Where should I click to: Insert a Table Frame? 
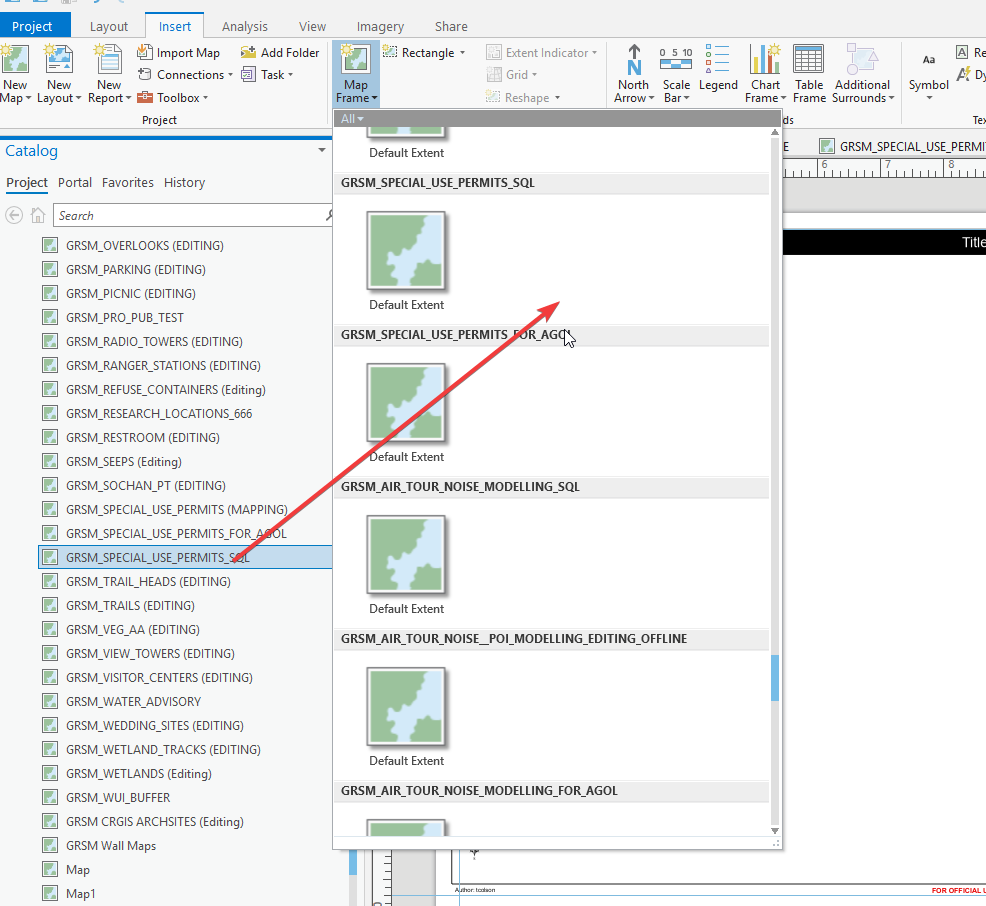click(x=809, y=74)
